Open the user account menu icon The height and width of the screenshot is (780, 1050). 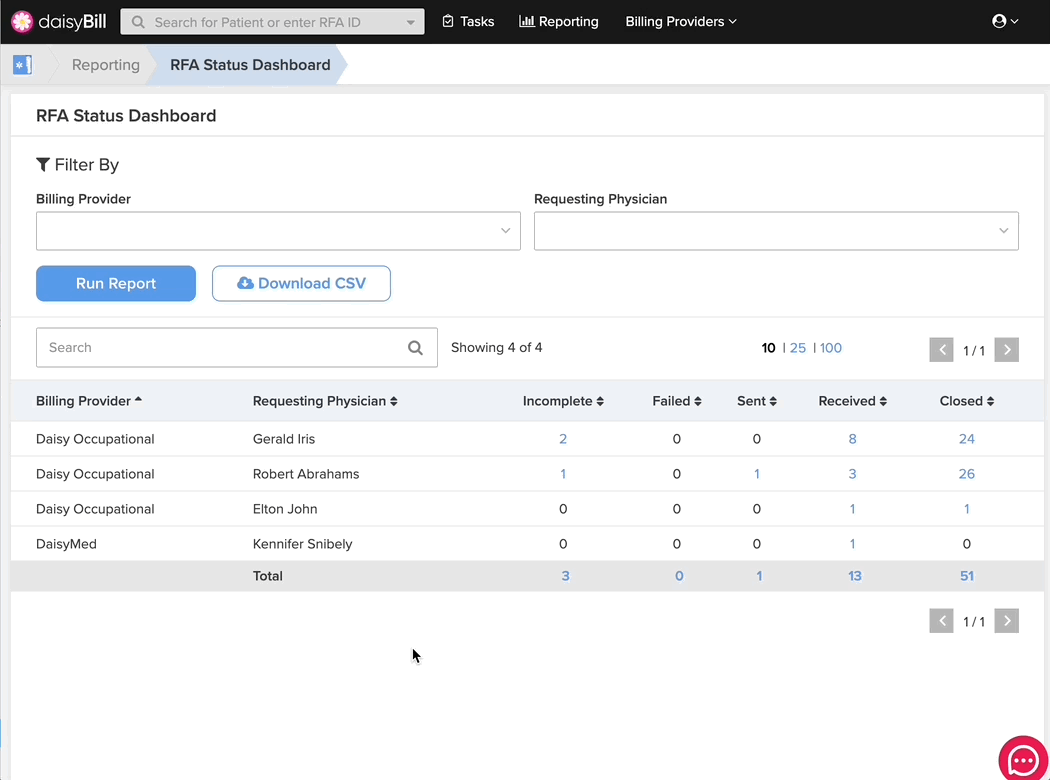[x=1004, y=21]
